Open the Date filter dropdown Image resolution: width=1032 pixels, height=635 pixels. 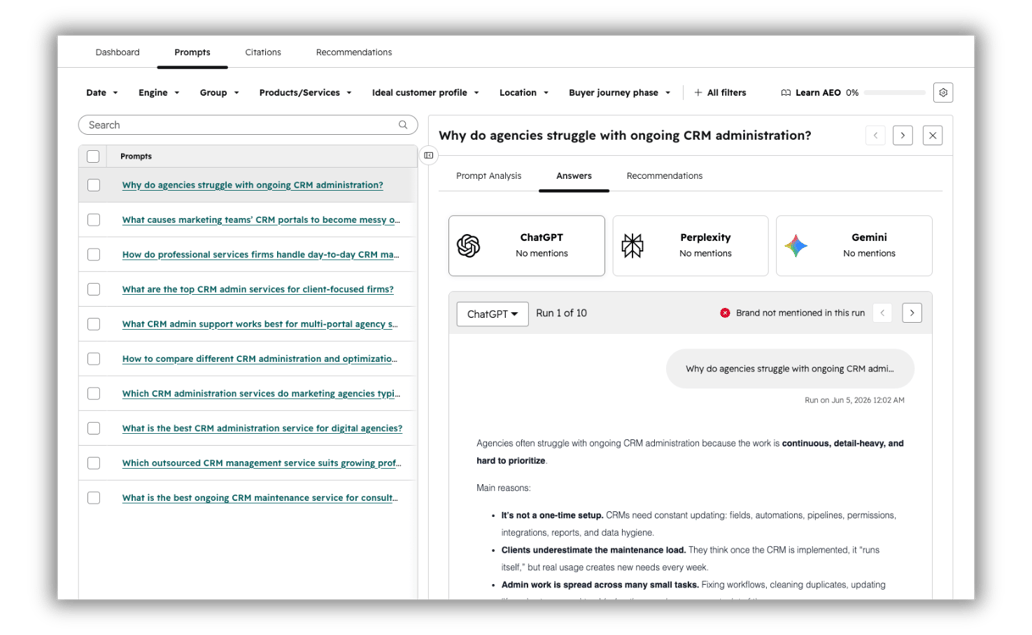pos(102,93)
